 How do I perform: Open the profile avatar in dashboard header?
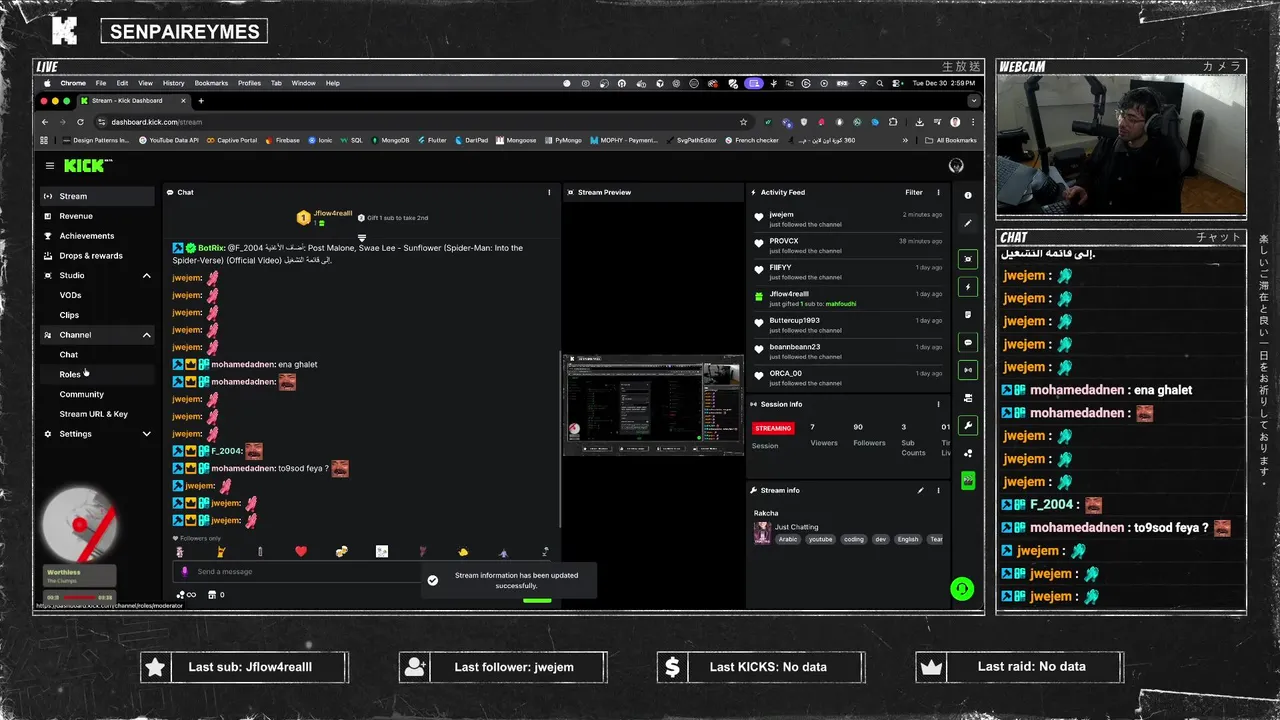click(956, 166)
